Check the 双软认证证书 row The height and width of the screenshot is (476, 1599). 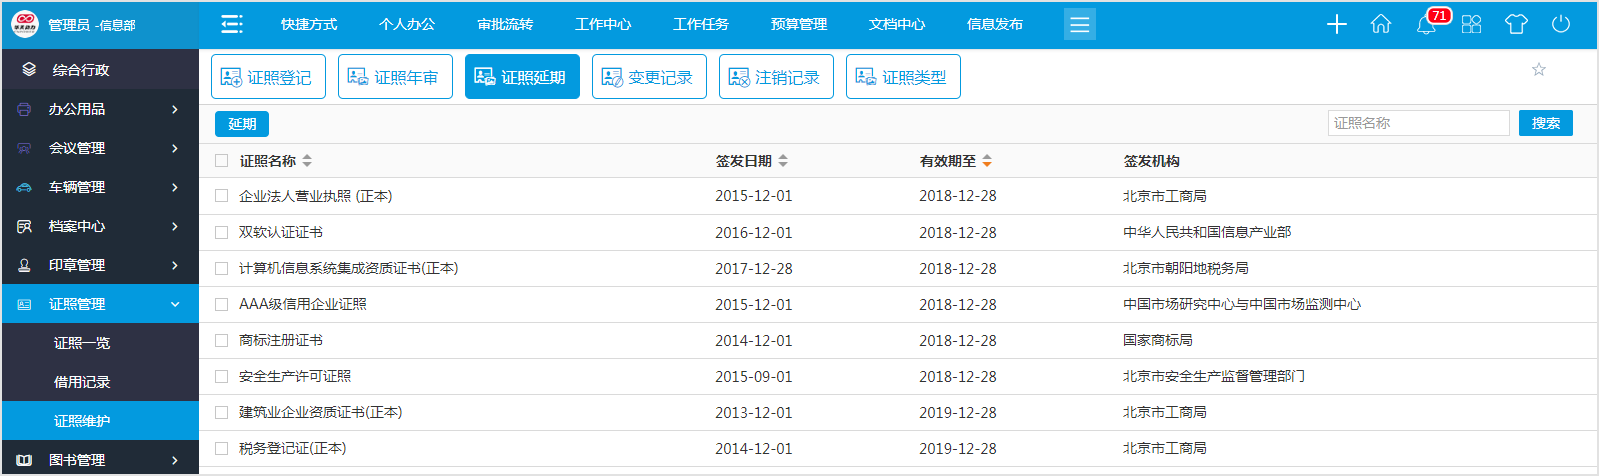pyautogui.click(x=221, y=232)
